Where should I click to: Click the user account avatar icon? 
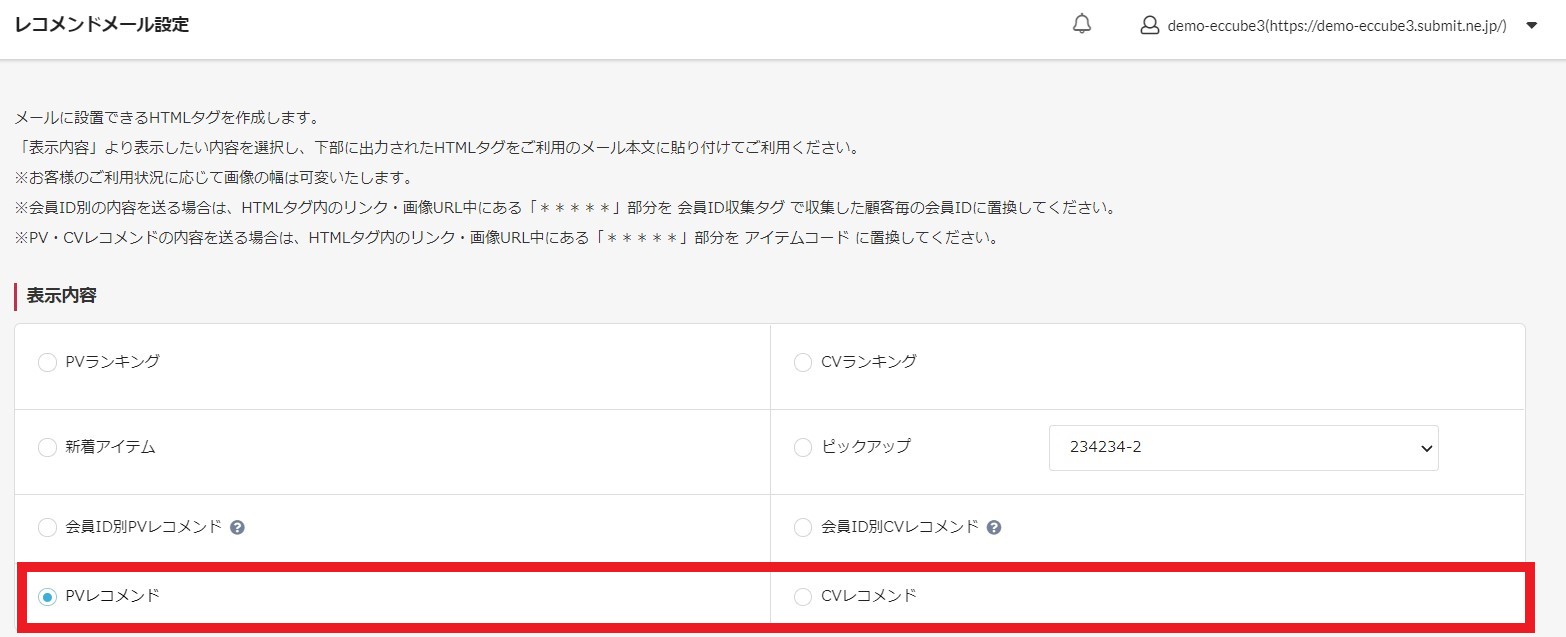pyautogui.click(x=1149, y=26)
